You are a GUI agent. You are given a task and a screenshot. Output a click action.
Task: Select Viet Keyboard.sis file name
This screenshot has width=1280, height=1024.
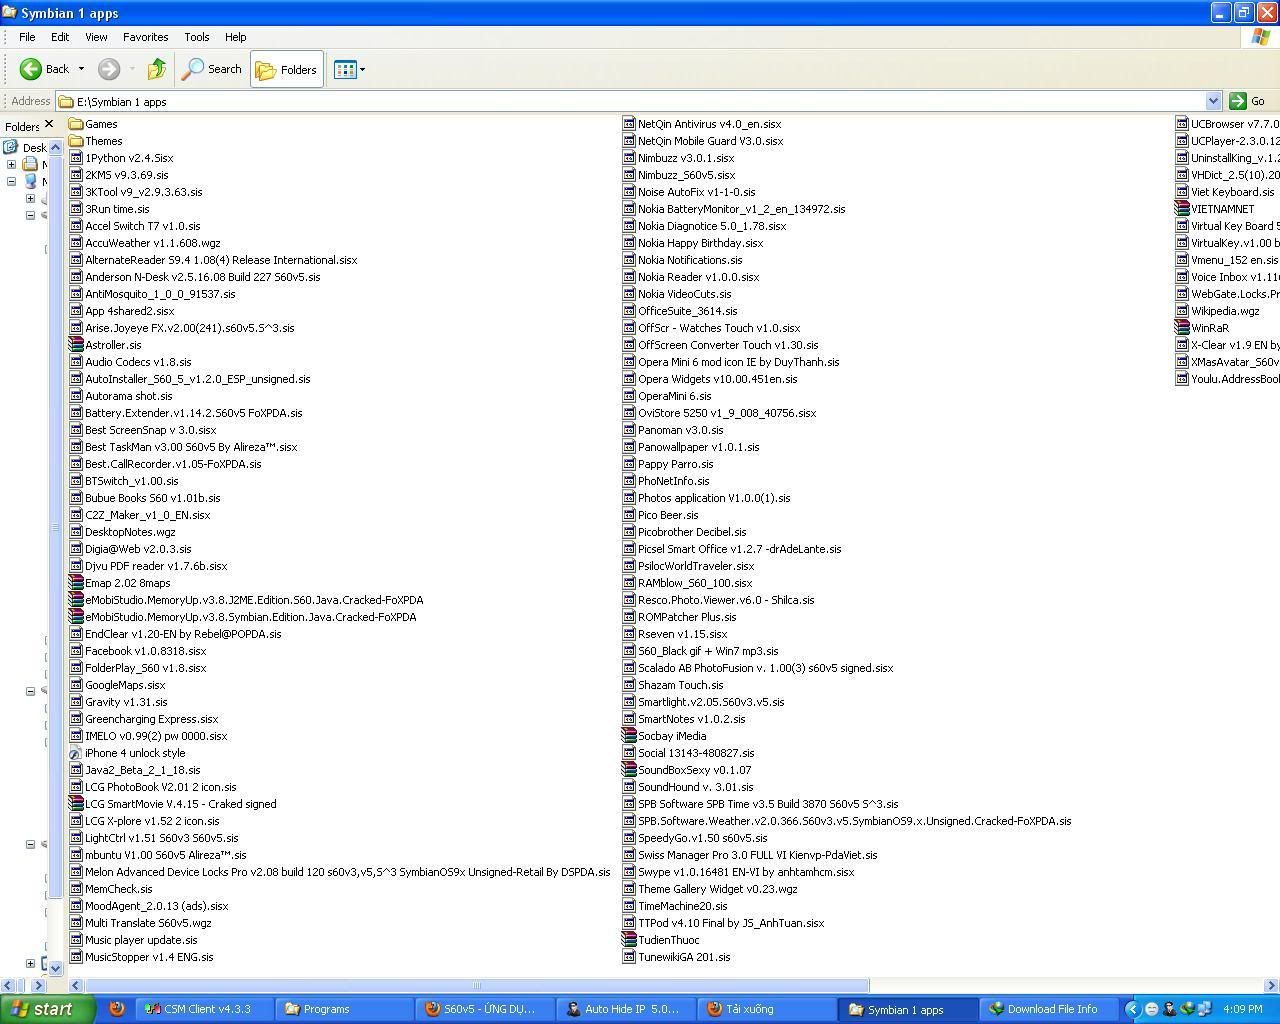pos(1232,192)
